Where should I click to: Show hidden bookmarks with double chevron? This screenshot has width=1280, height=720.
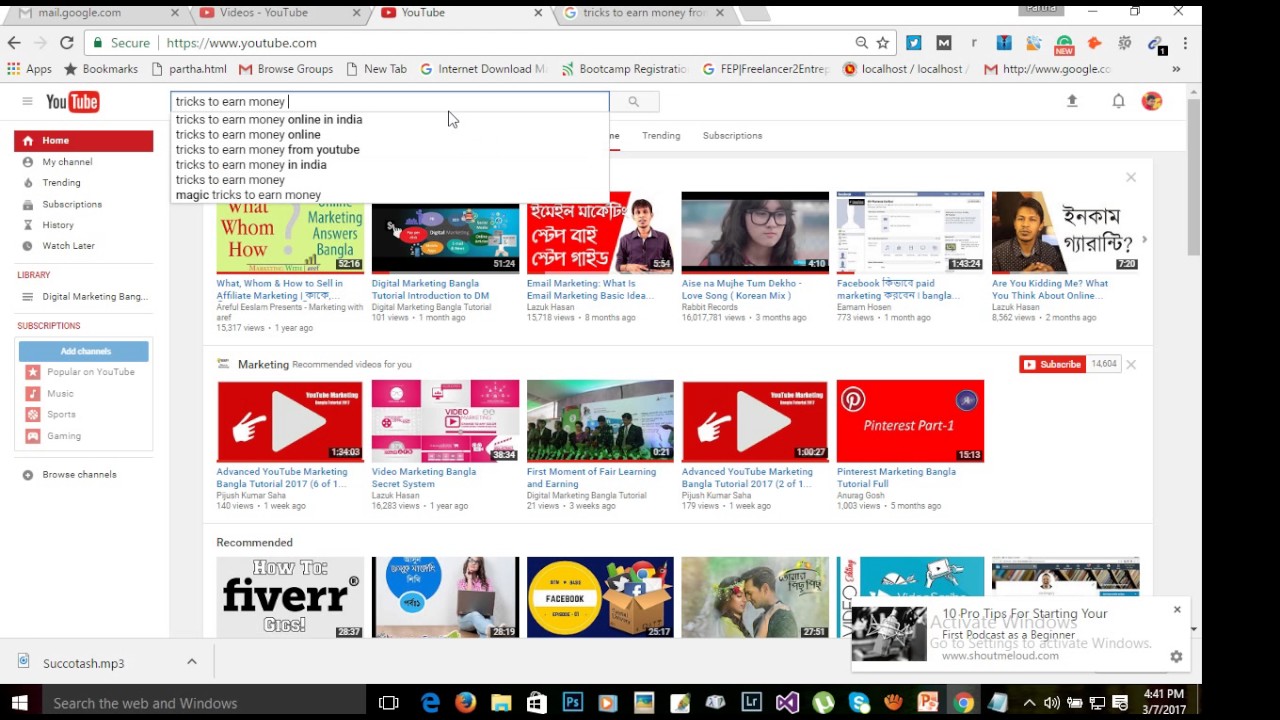[x=1176, y=69]
